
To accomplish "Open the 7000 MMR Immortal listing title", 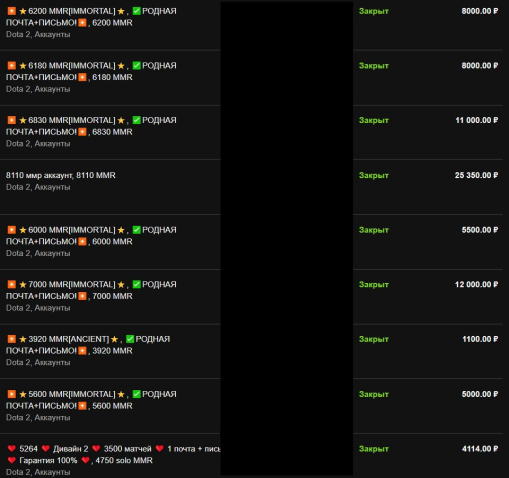I will [x=91, y=290].
